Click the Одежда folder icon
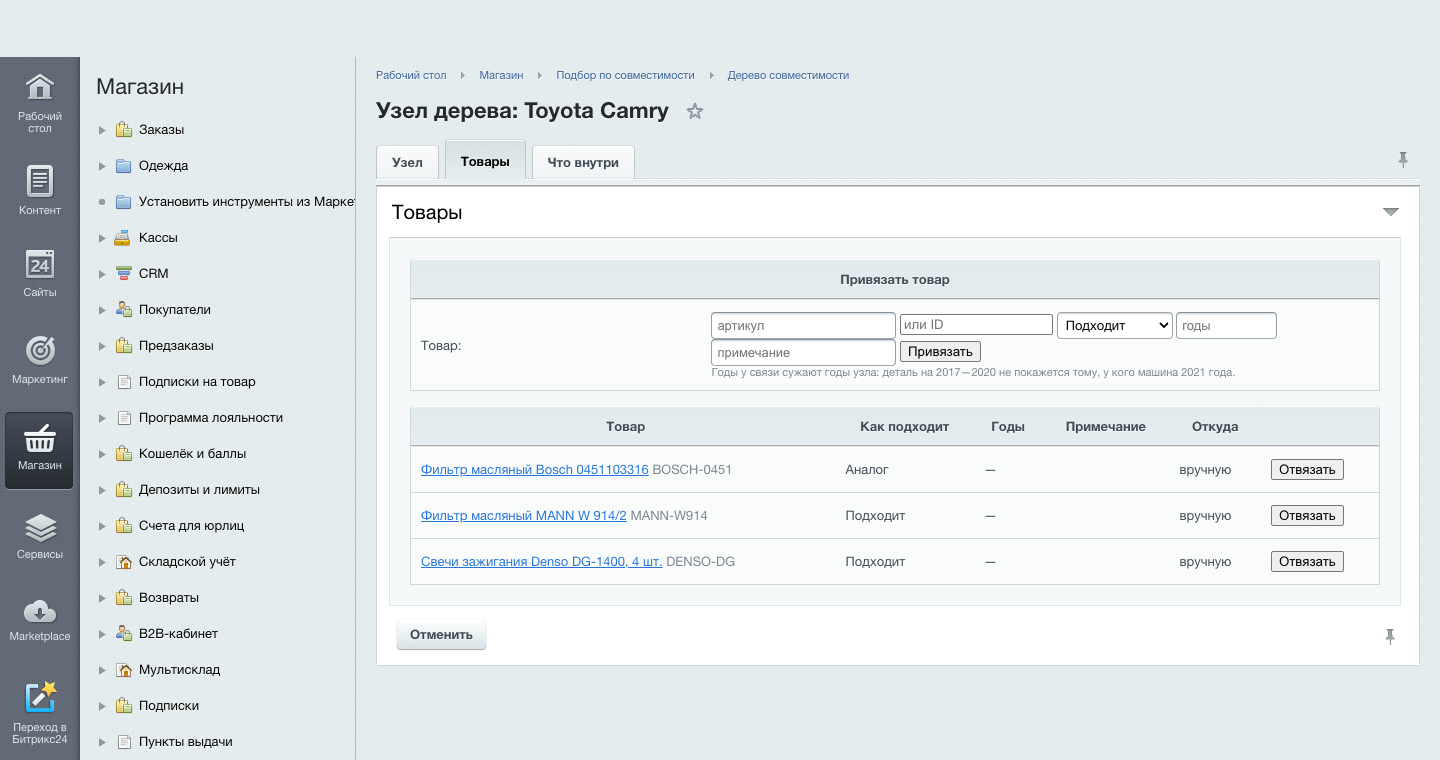Screen dimensions: 1440x760 123,166
